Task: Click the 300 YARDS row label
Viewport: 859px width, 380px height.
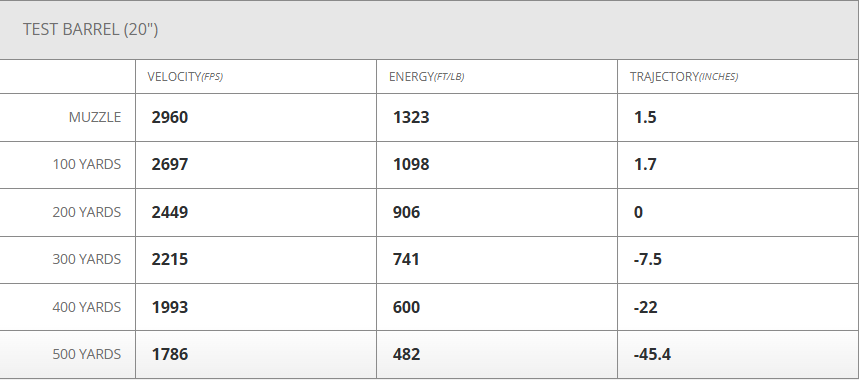Action: 87,259
